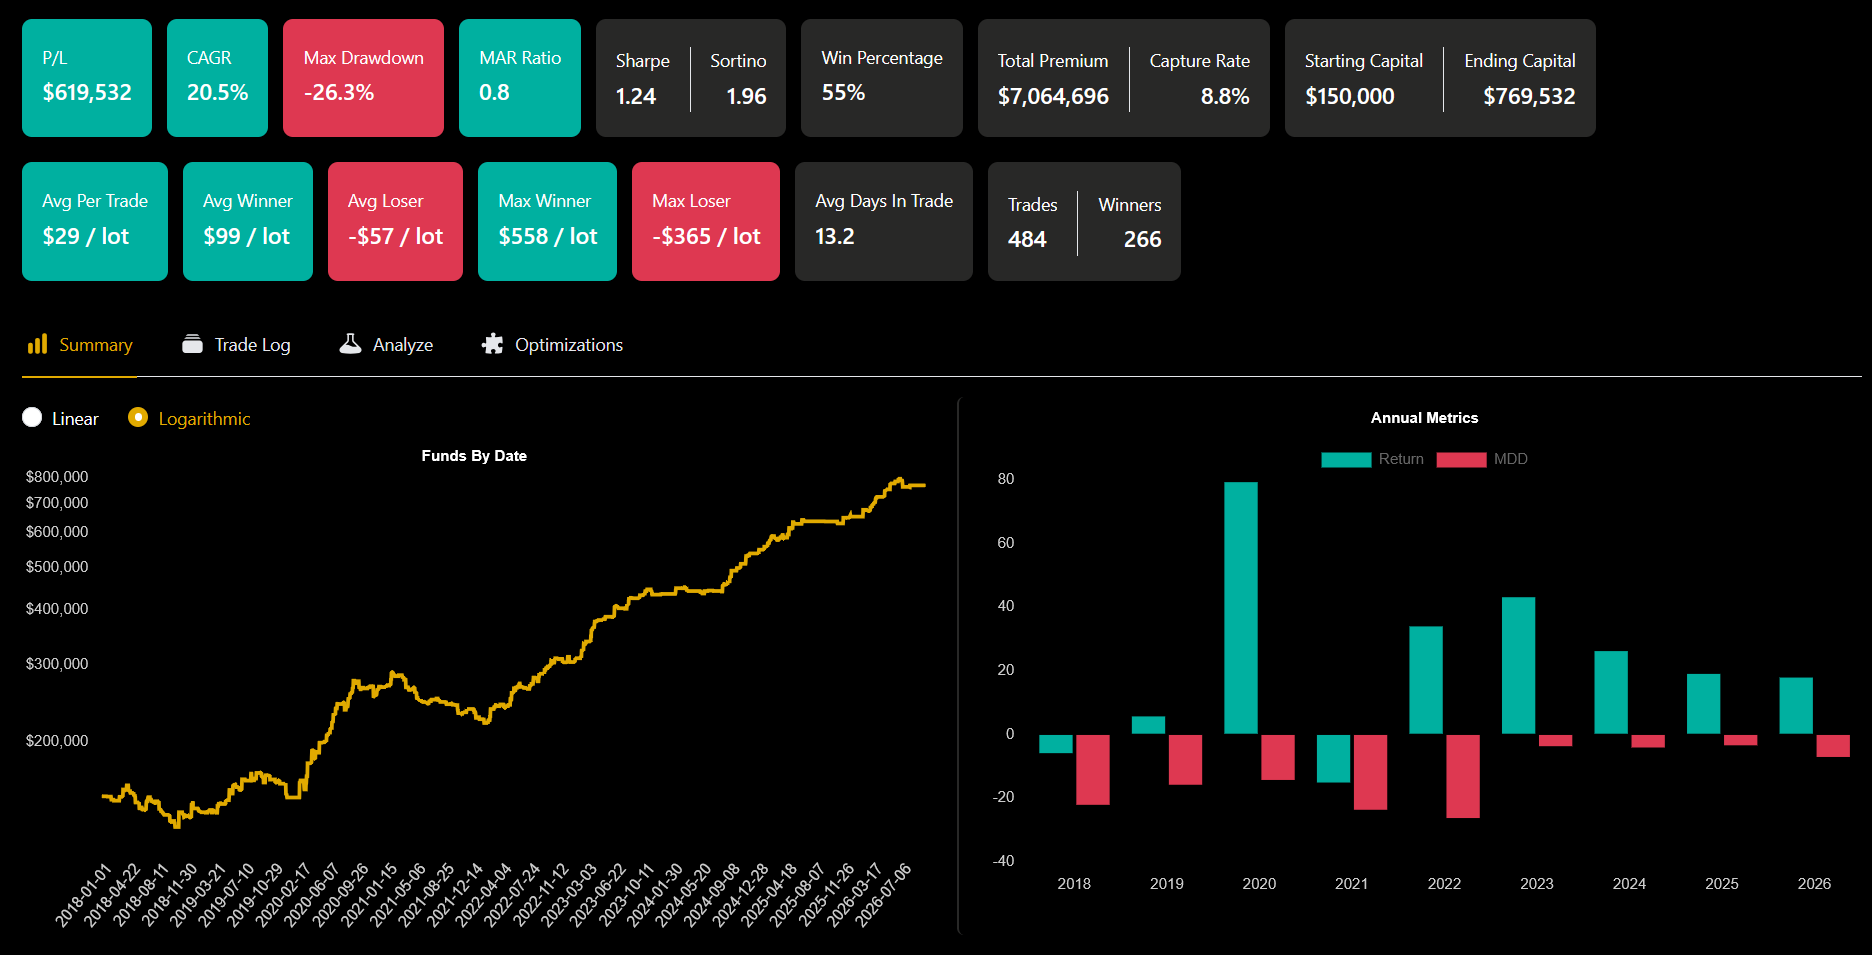Click the Ending Capital $769,532 value
This screenshot has width=1872, height=955.
(x=1529, y=97)
